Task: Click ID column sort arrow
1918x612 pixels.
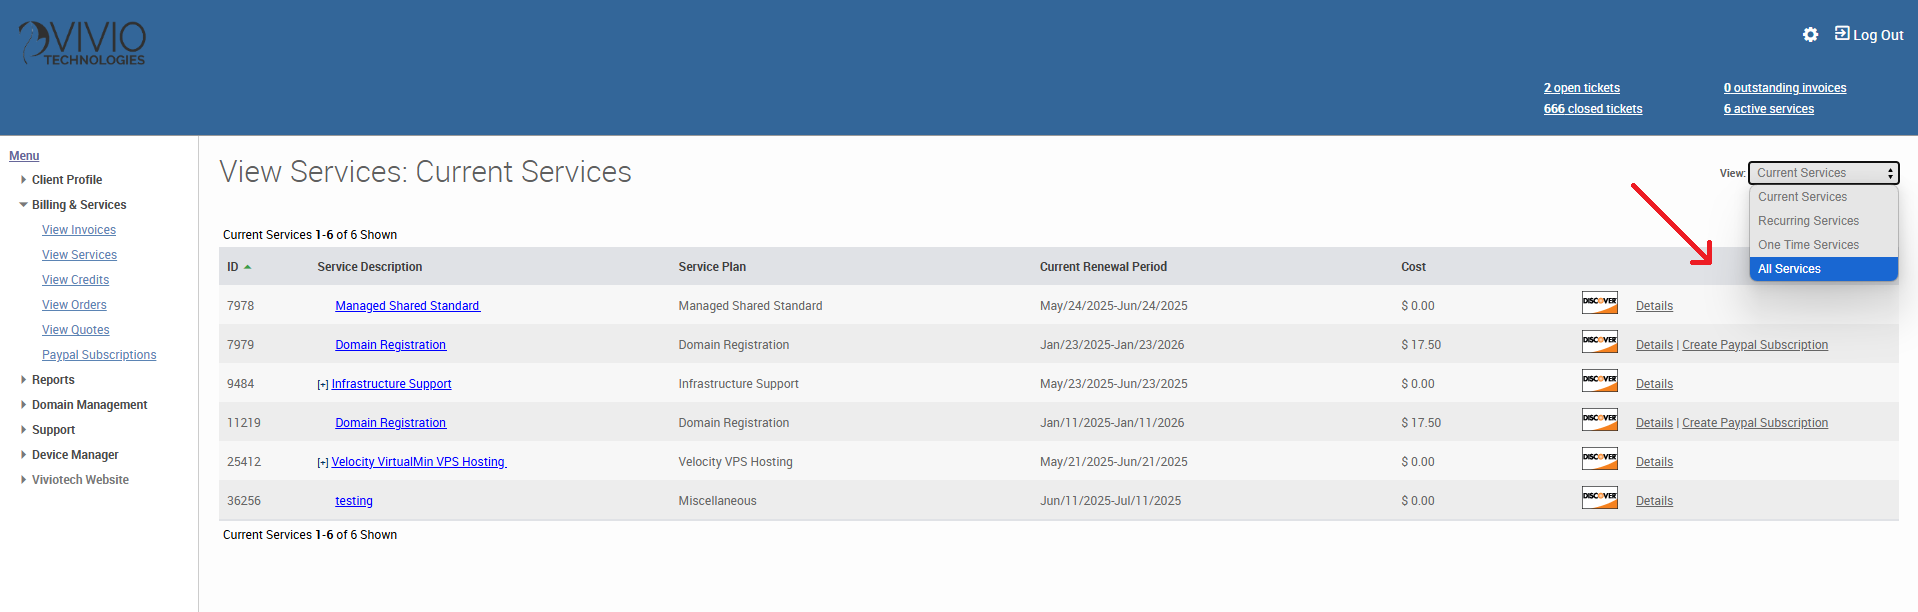Action: (x=247, y=267)
